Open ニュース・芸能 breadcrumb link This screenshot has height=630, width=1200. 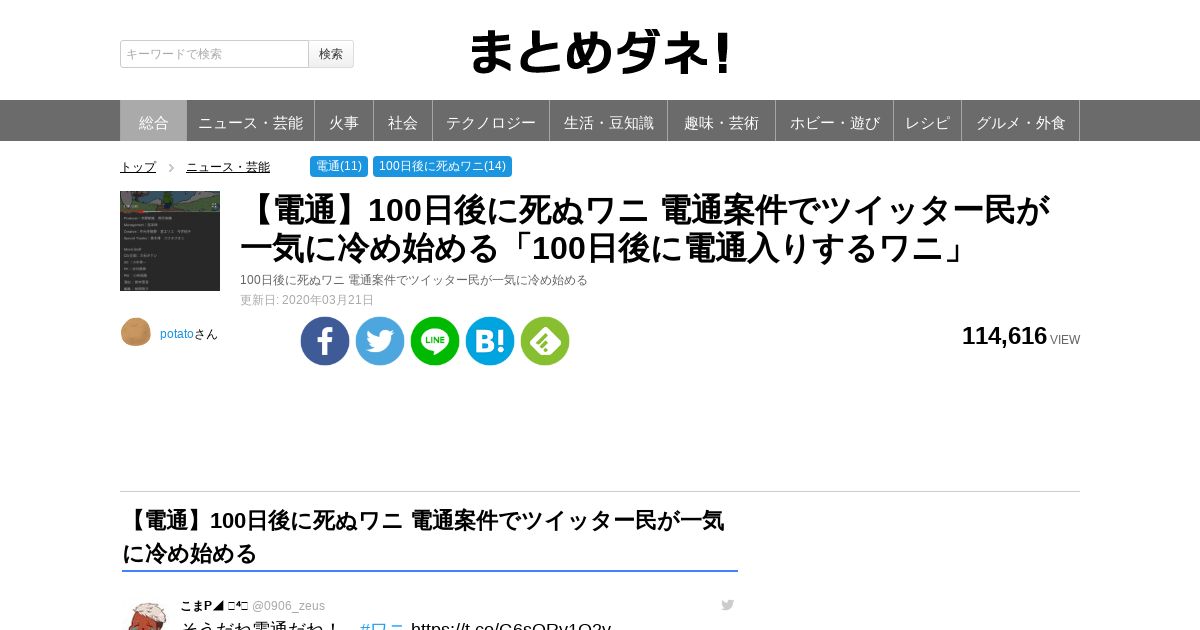(228, 167)
